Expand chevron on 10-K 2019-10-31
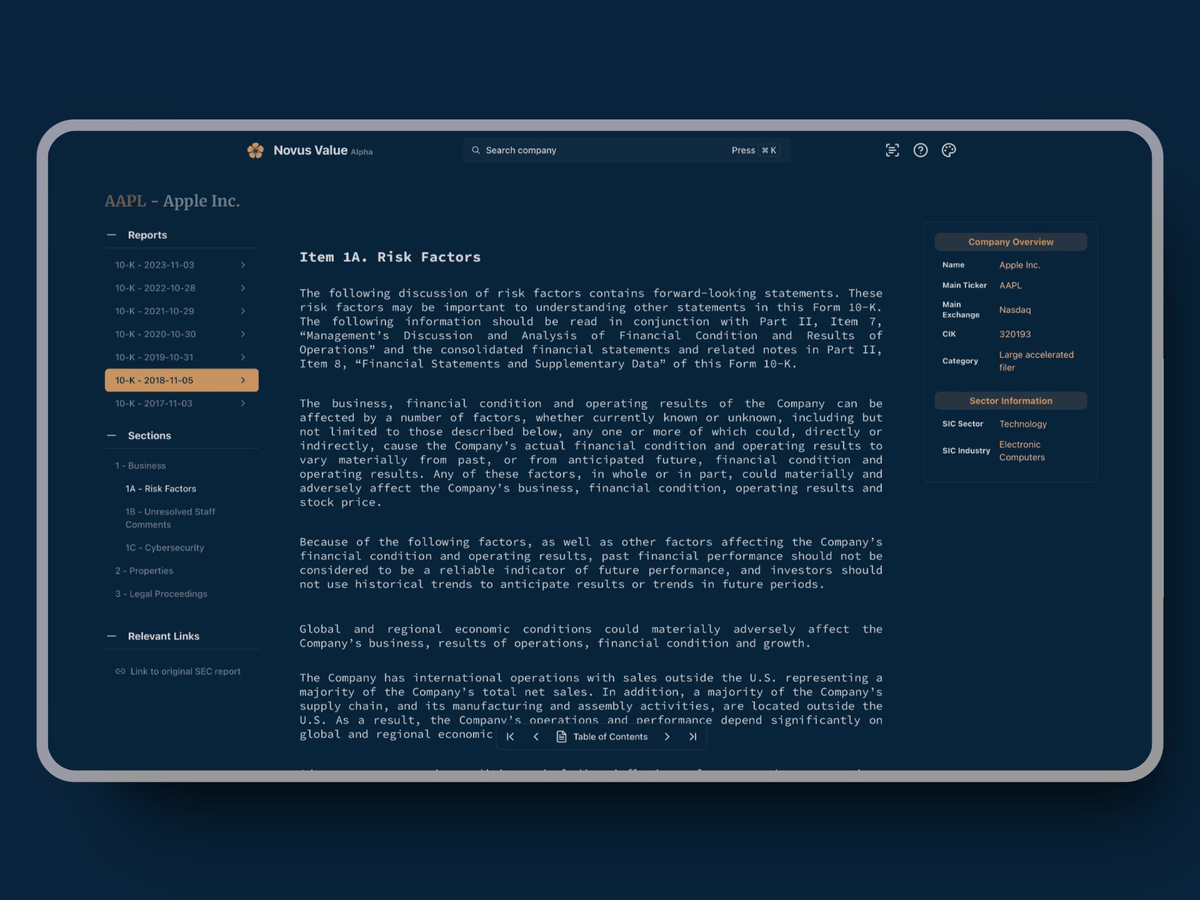This screenshot has height=900, width=1200. point(243,357)
